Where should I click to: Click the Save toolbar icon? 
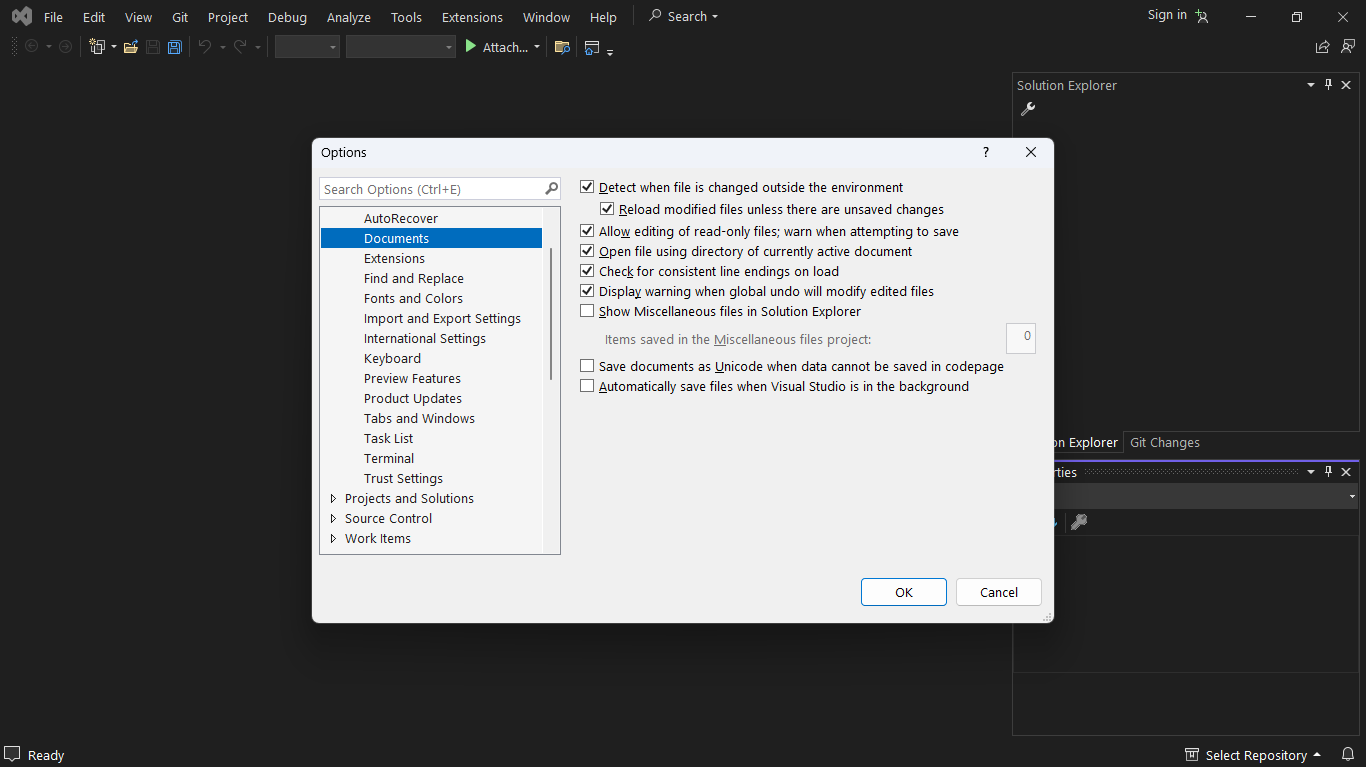[152, 47]
